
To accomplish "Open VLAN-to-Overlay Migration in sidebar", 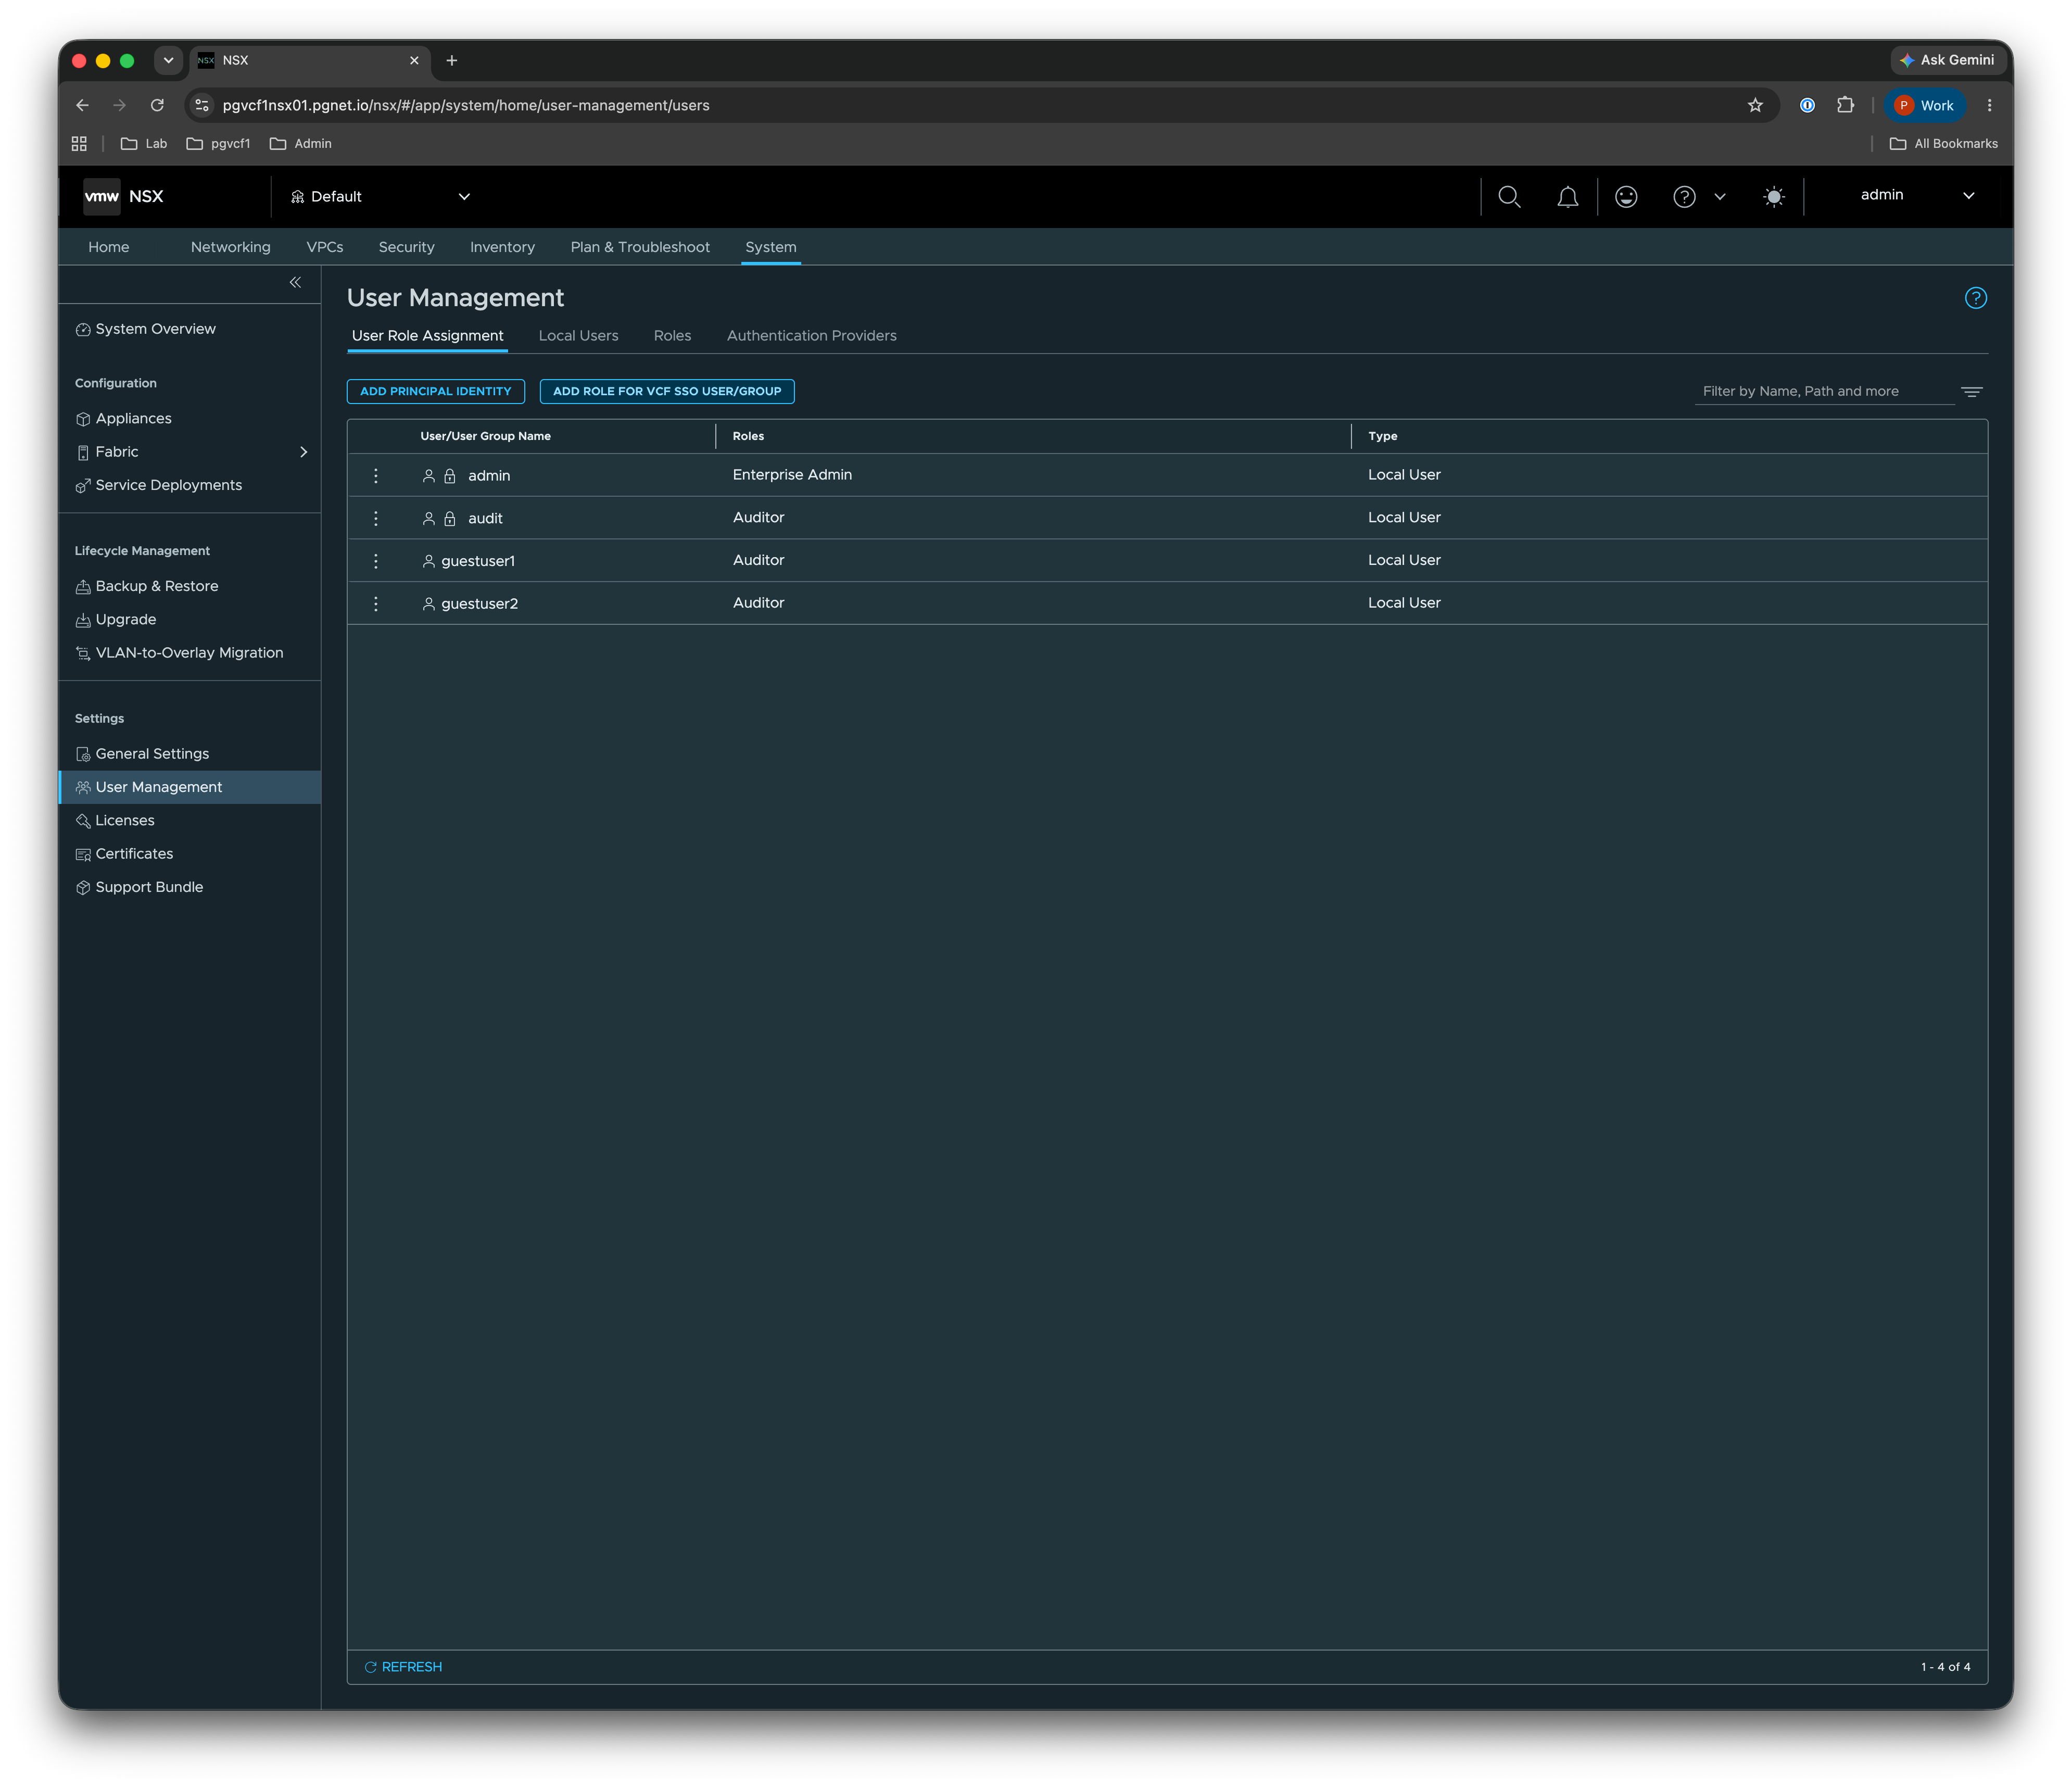I will (x=180, y=653).
